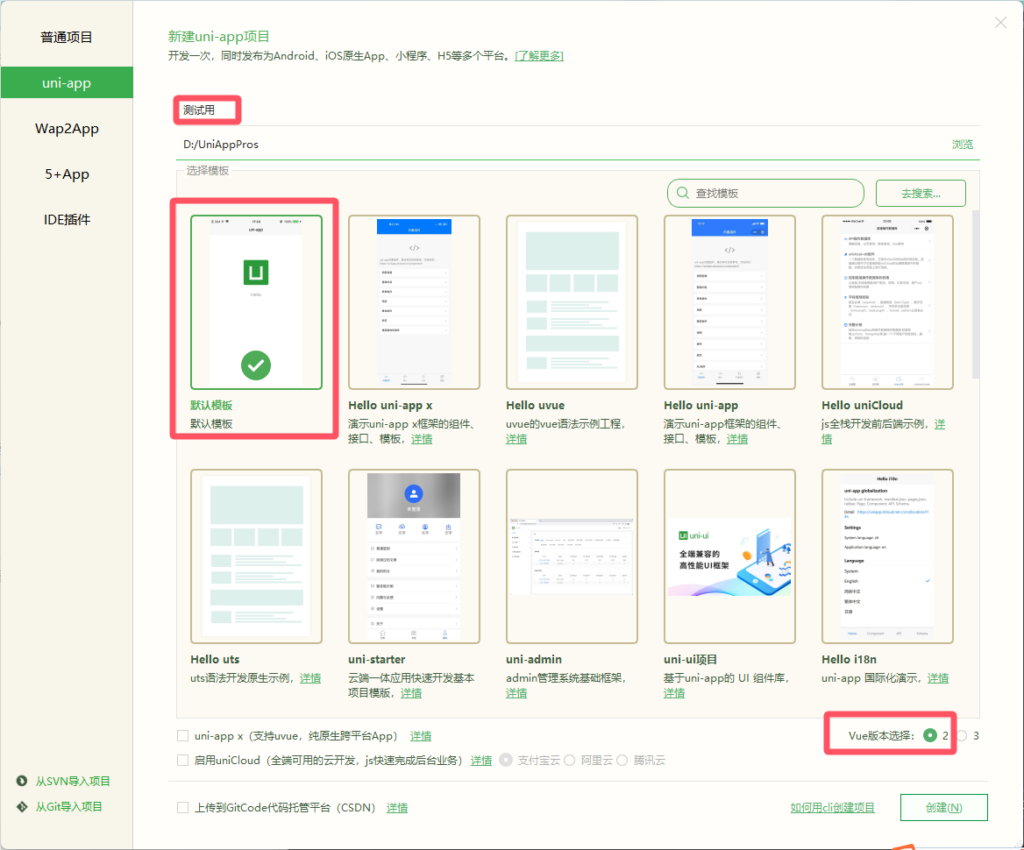The height and width of the screenshot is (850, 1024).
Task: Open 详情 link for uni-ui项目
Action: [674, 693]
